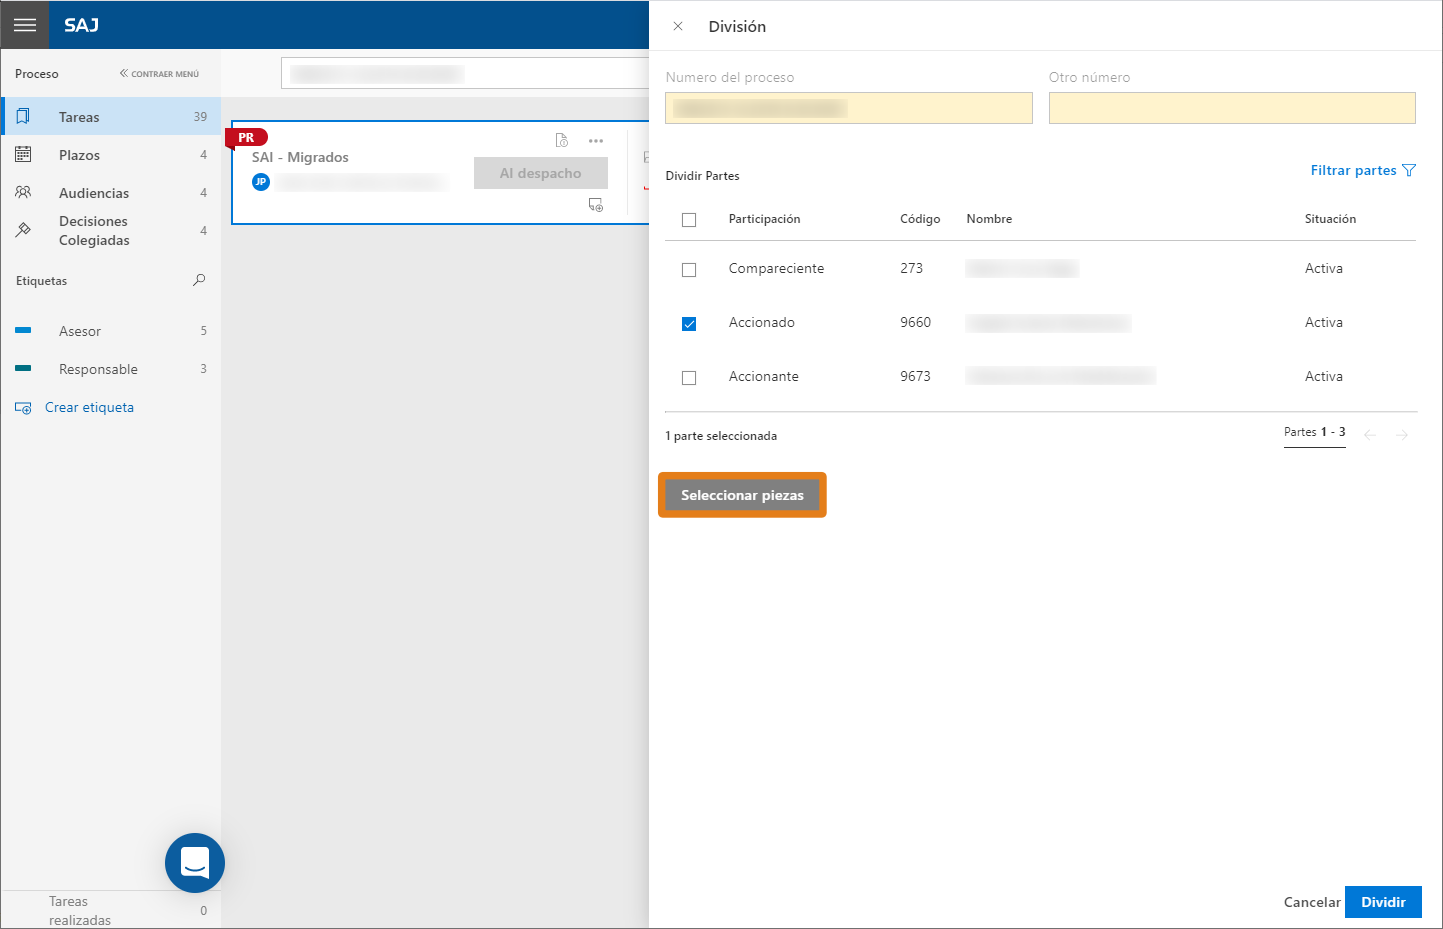
Task: Open the Plazos section
Action: click(111, 155)
